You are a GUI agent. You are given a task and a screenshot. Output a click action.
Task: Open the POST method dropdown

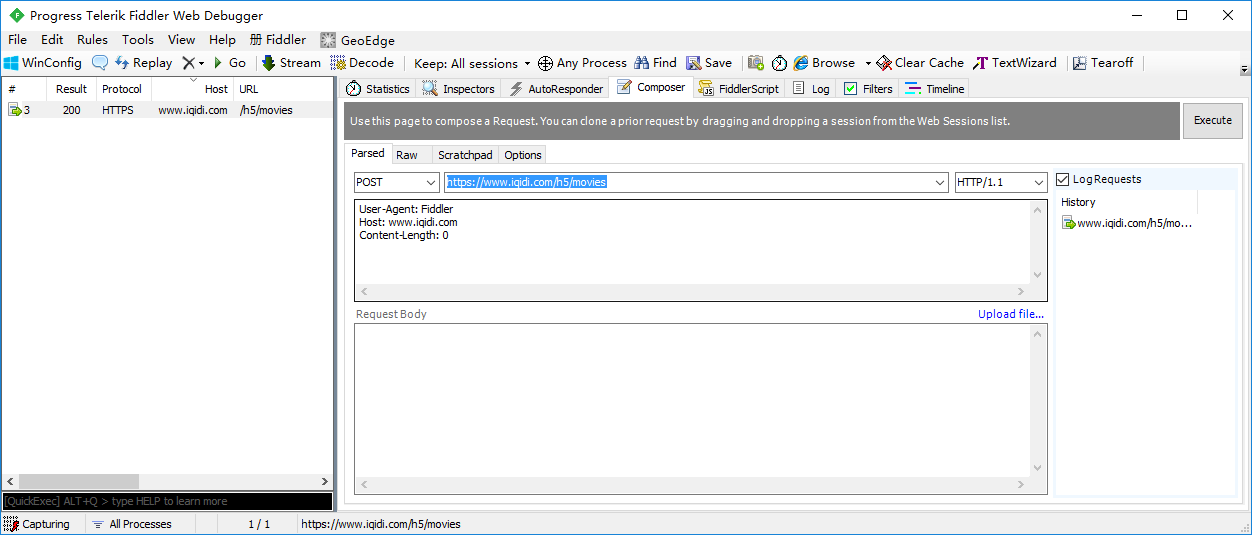point(397,182)
